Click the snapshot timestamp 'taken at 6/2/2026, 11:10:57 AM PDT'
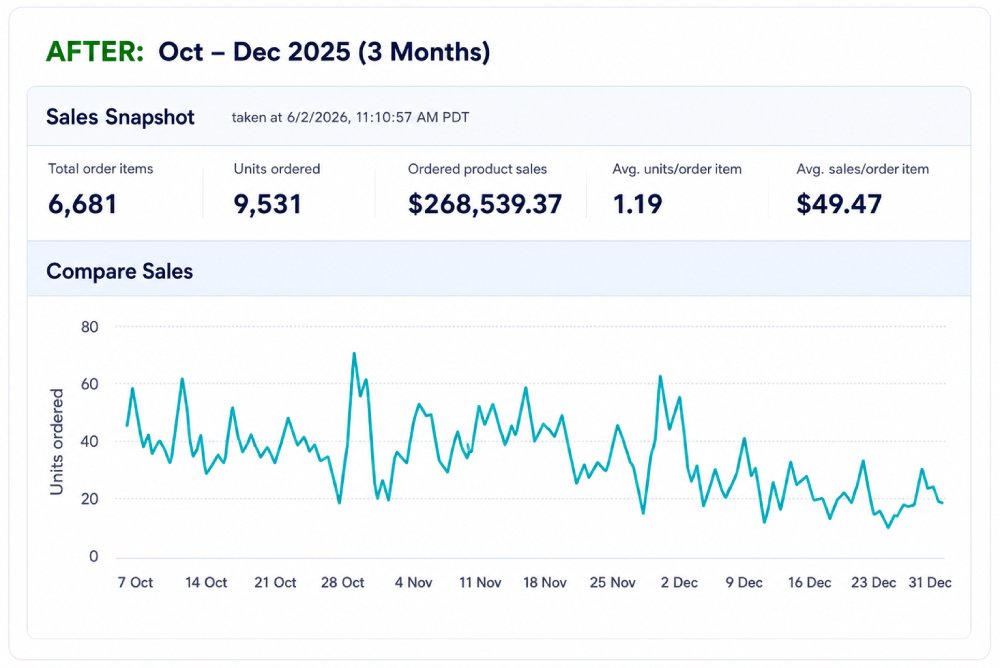The image size is (1000, 668). tap(350, 117)
